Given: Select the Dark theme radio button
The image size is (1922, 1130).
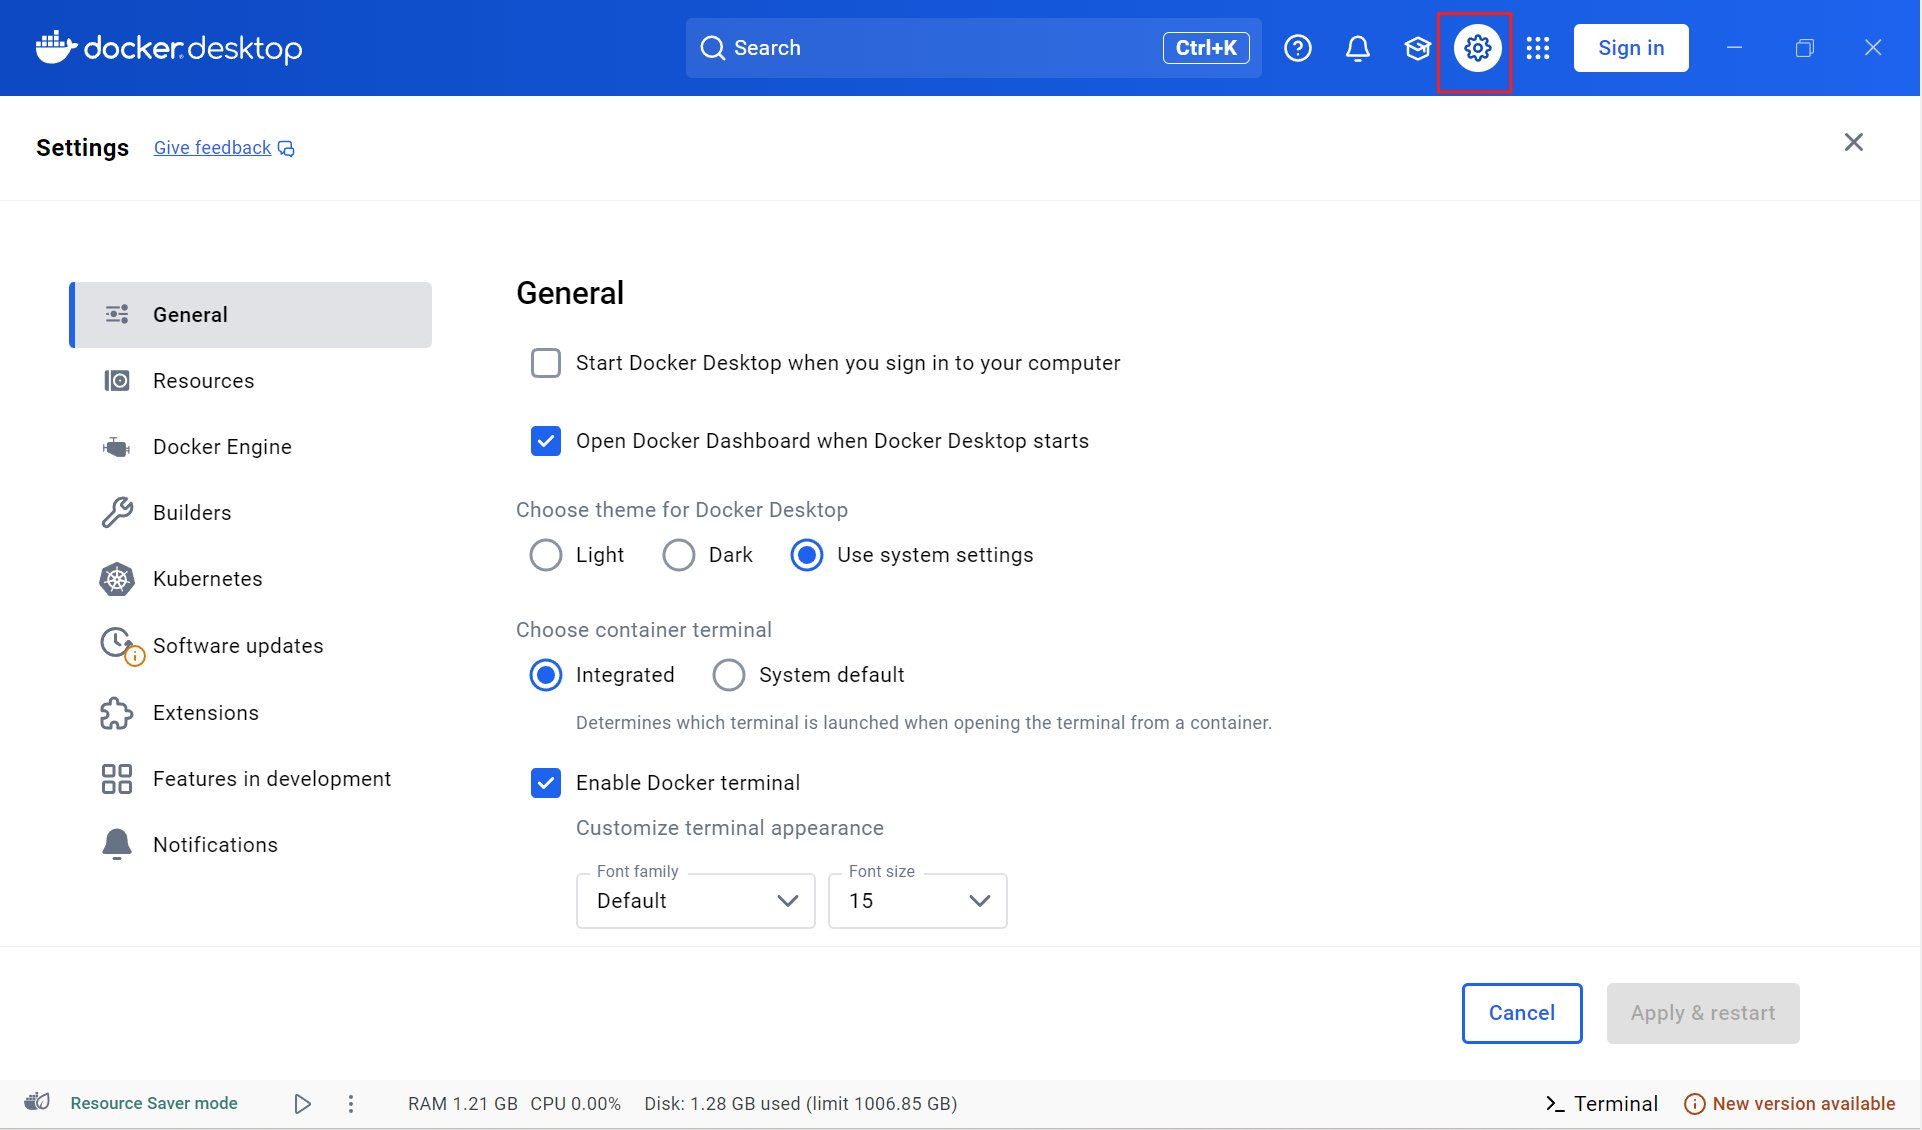Looking at the screenshot, I should 679,555.
